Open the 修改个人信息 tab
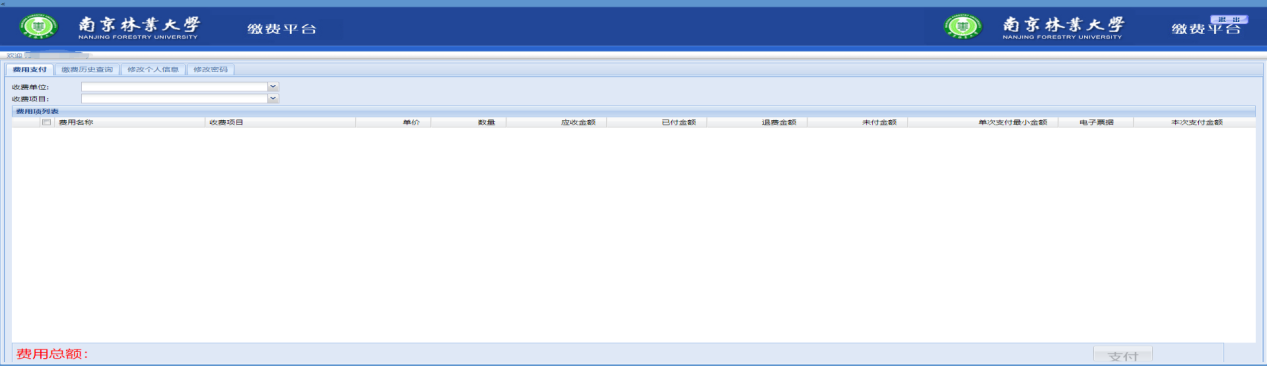 [153, 70]
